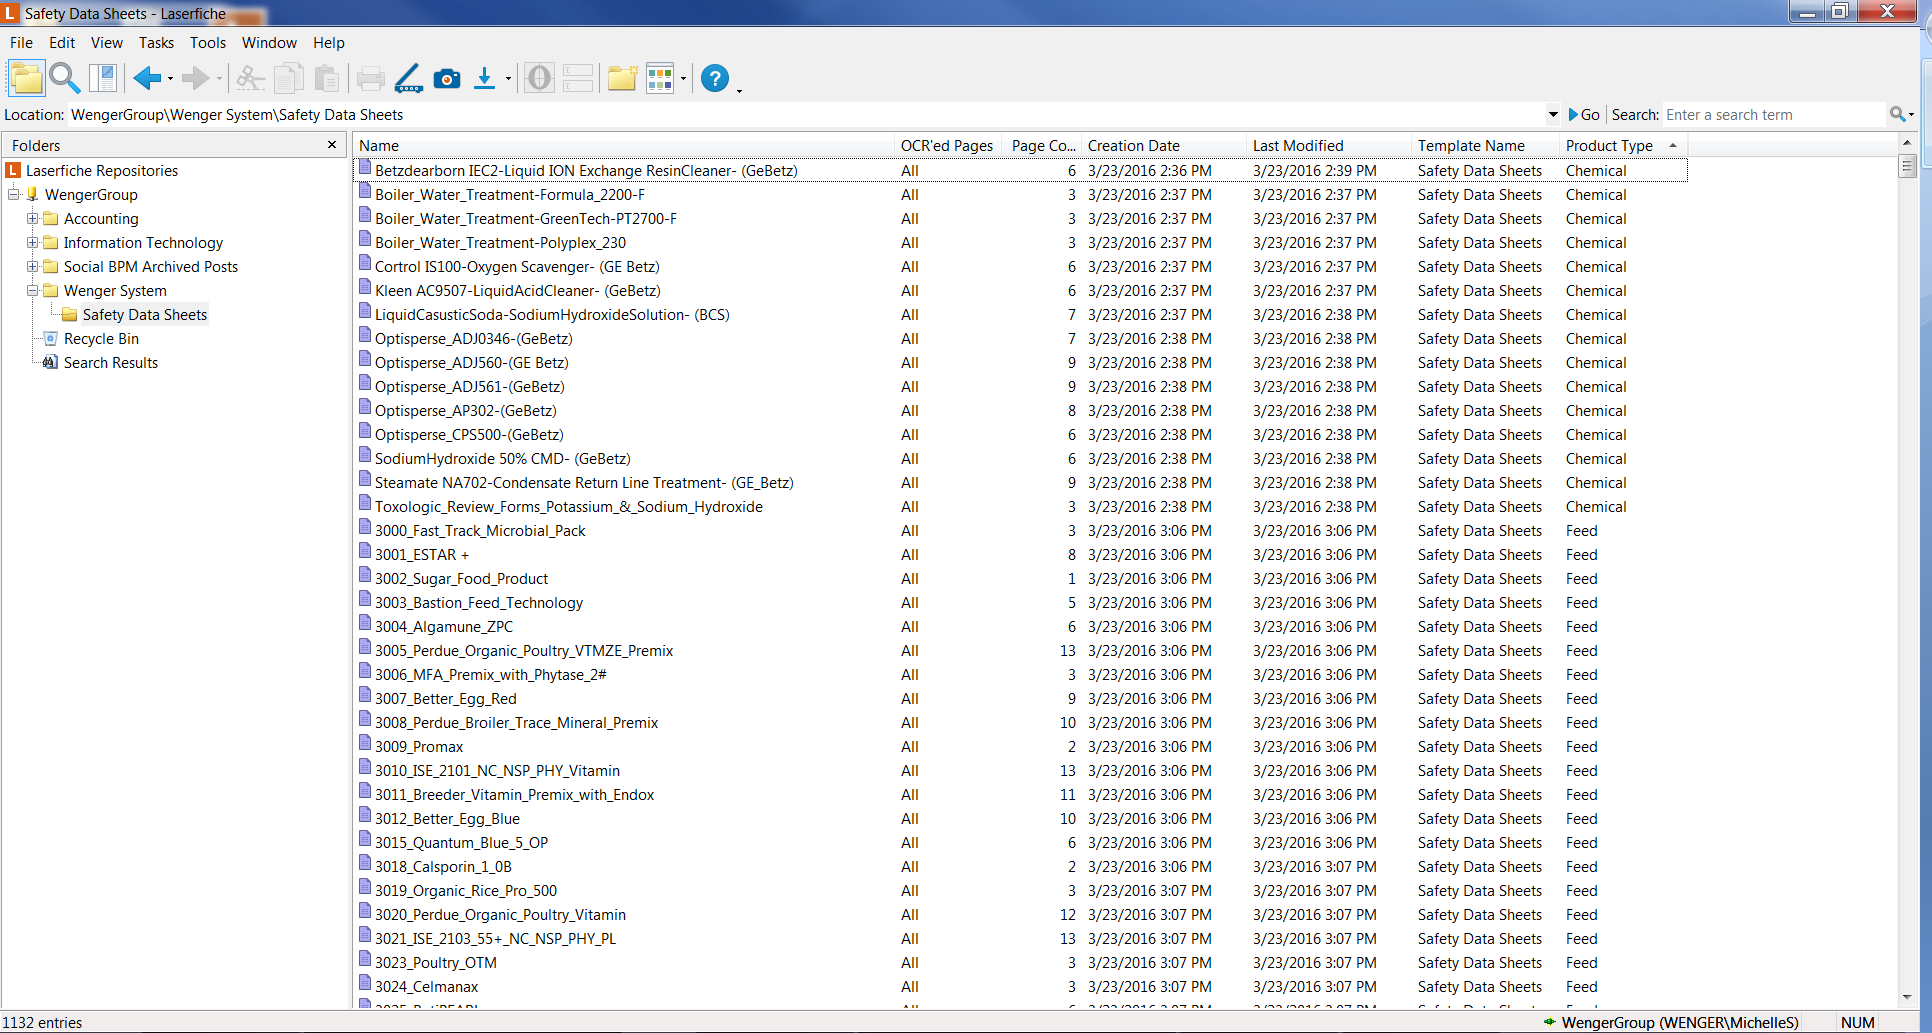The image size is (1932, 1033).
Task: Open the Back history dropdown arrow
Action: coord(171,78)
